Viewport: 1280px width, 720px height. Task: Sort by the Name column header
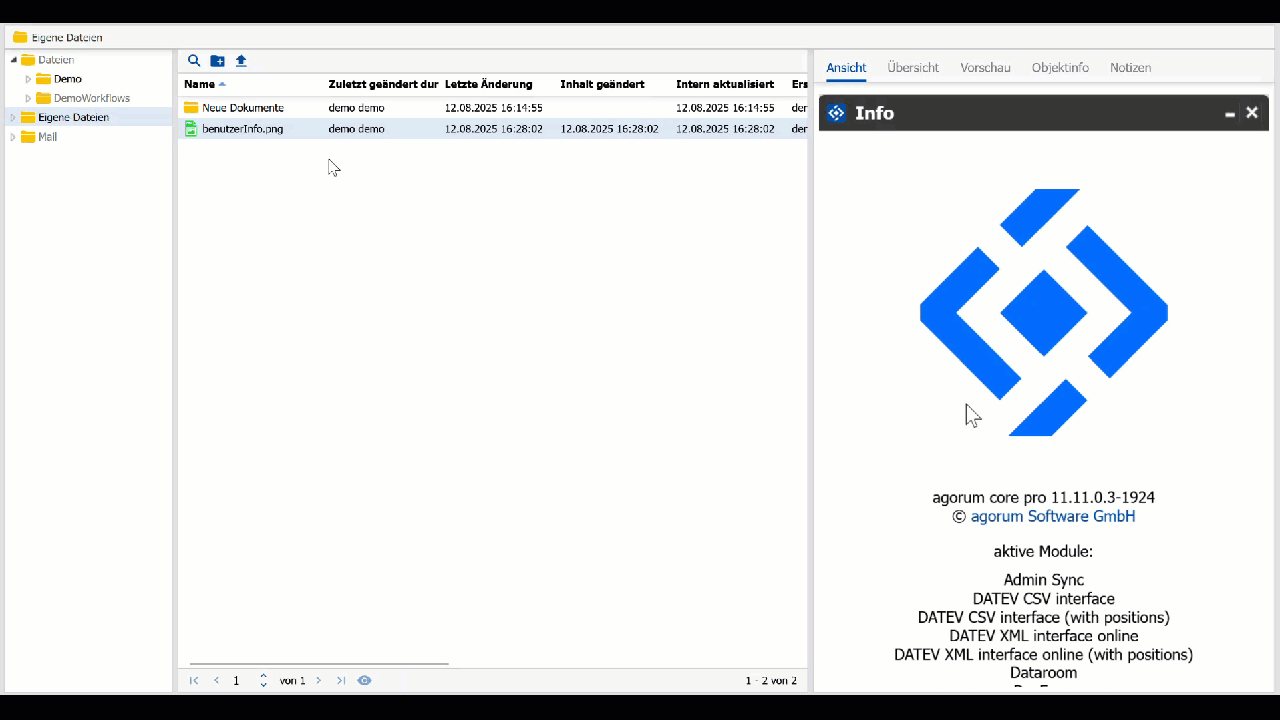[x=199, y=85]
